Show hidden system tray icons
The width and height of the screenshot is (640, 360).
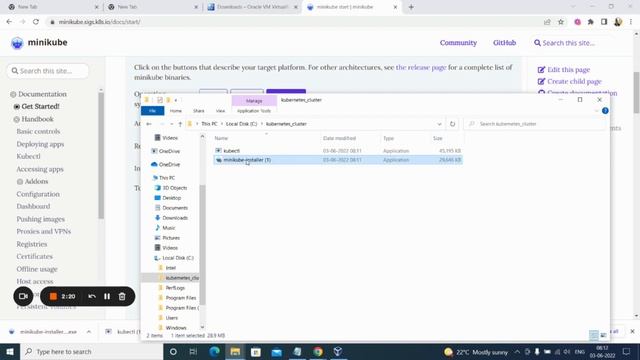(x=517, y=351)
